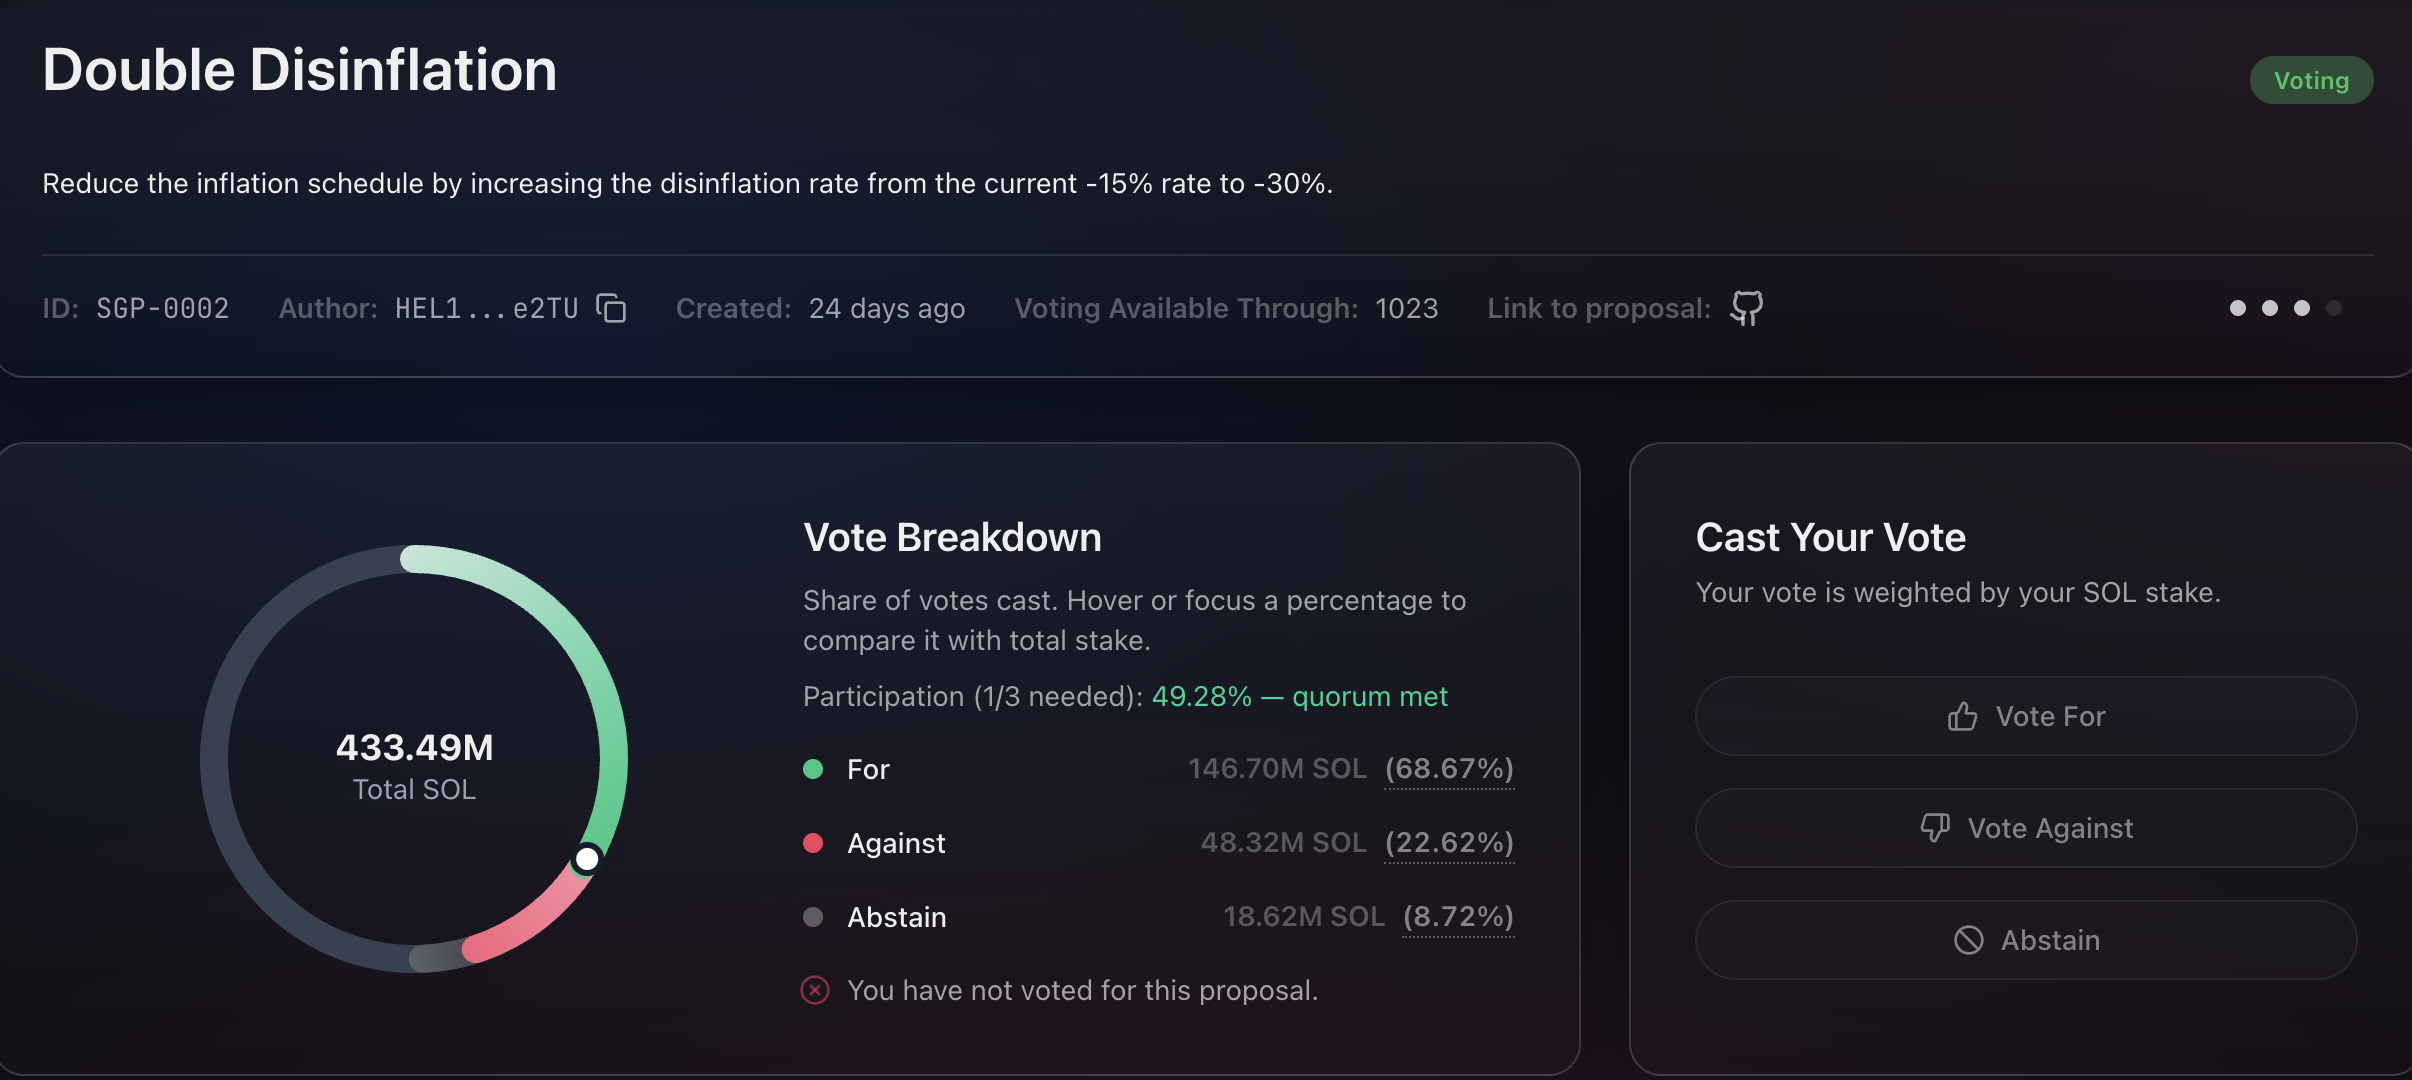
Task: Go to the fourth dimmed pagination dot
Action: click(x=2334, y=308)
